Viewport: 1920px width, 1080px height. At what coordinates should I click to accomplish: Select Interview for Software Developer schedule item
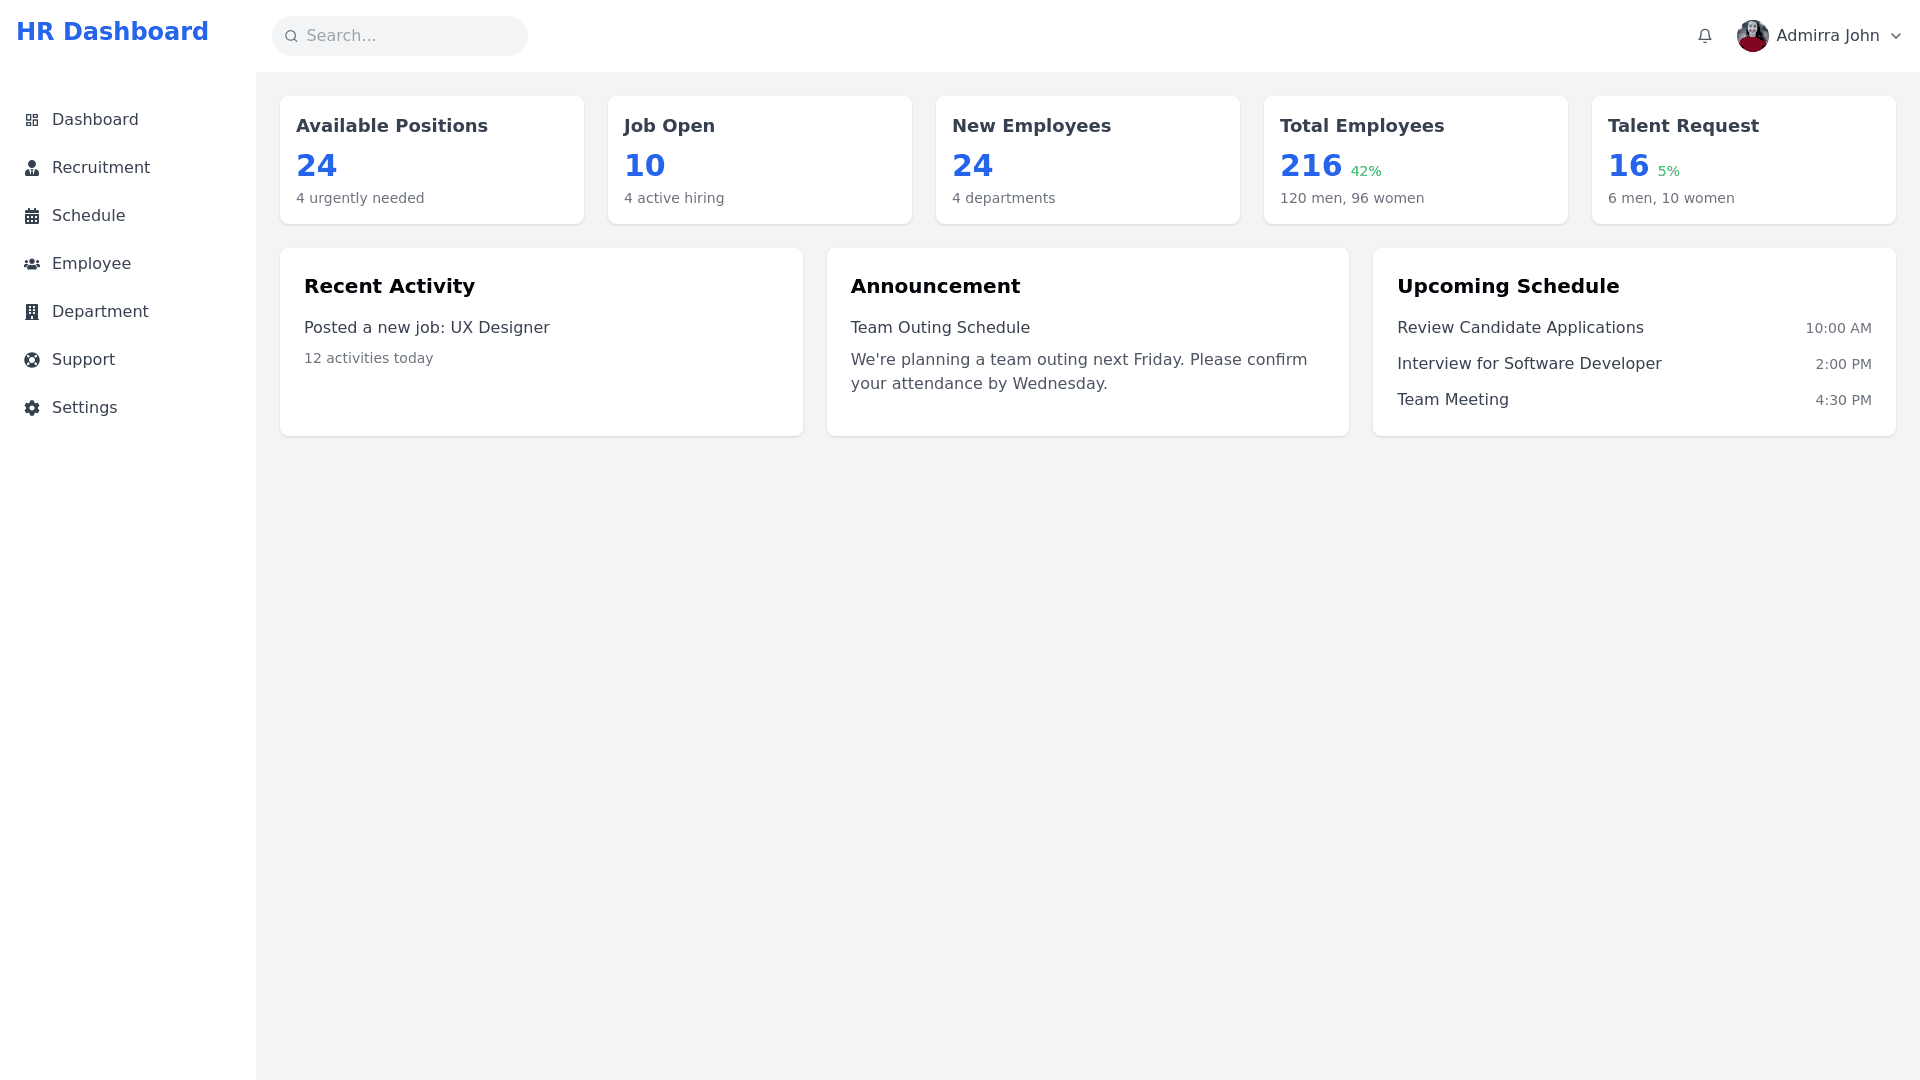point(1528,364)
